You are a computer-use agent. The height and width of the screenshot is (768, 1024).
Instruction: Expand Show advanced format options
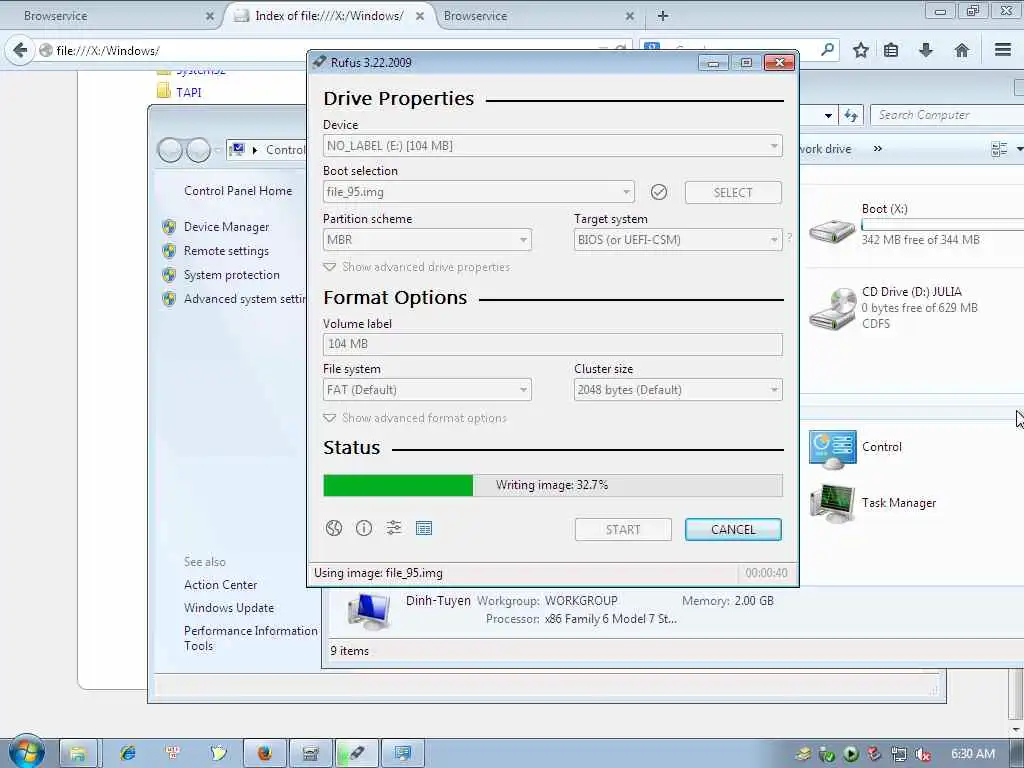415,418
